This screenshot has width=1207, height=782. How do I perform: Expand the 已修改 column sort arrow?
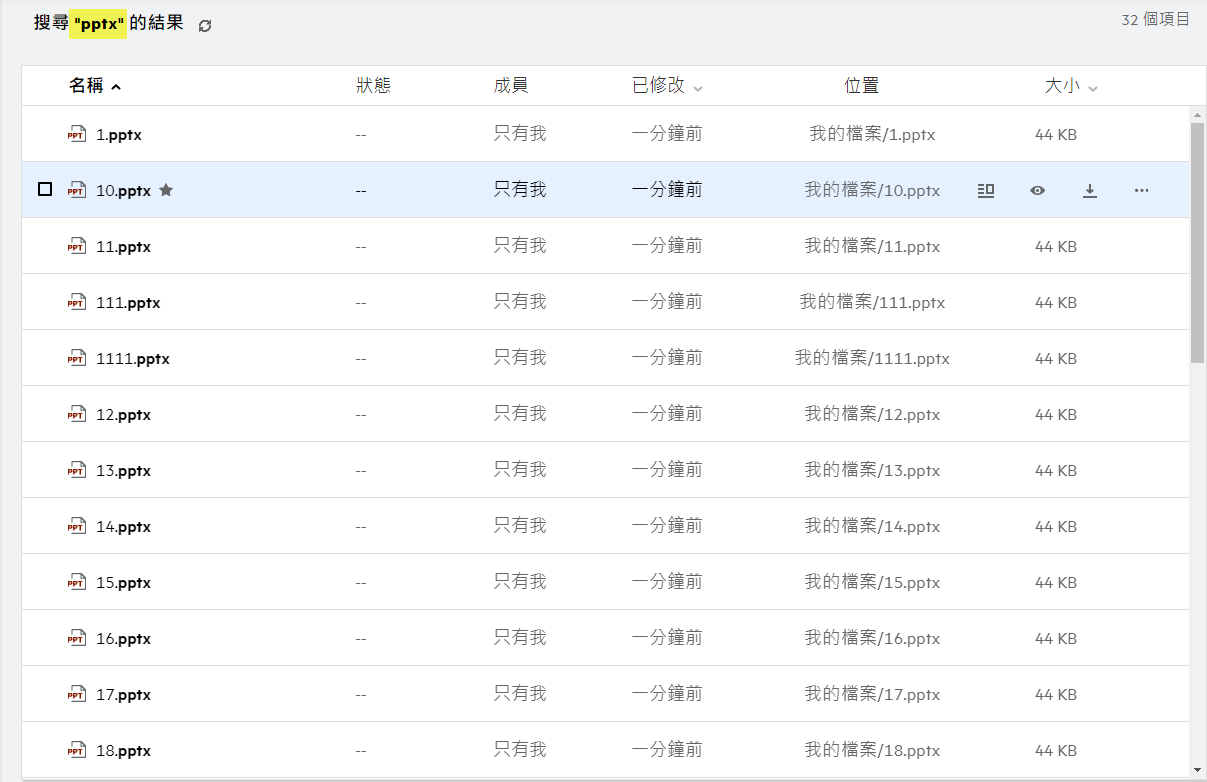[x=698, y=88]
